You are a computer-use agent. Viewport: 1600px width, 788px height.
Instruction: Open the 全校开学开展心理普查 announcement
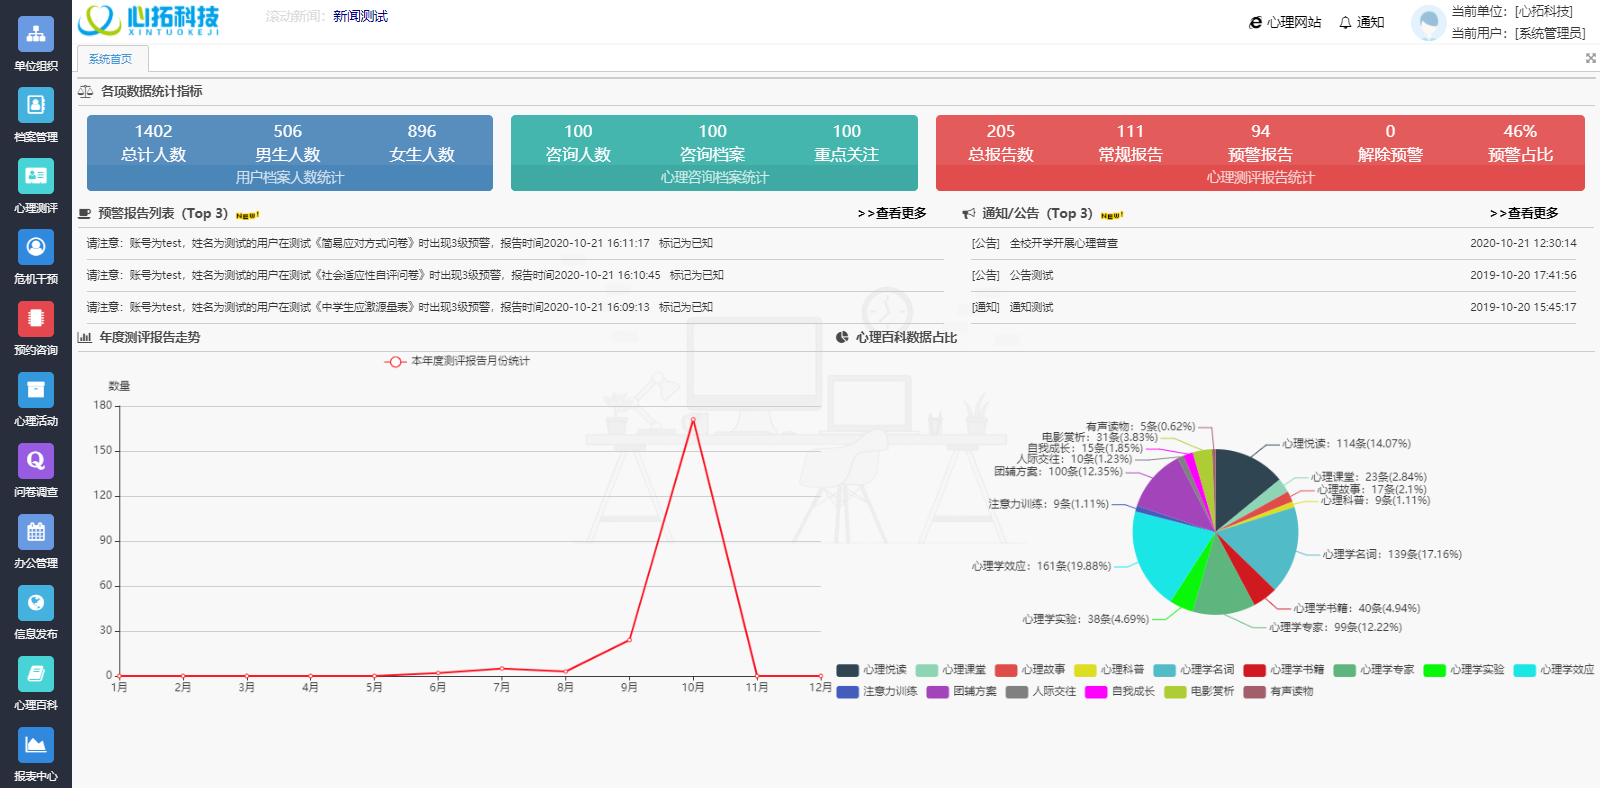[x=1064, y=243]
